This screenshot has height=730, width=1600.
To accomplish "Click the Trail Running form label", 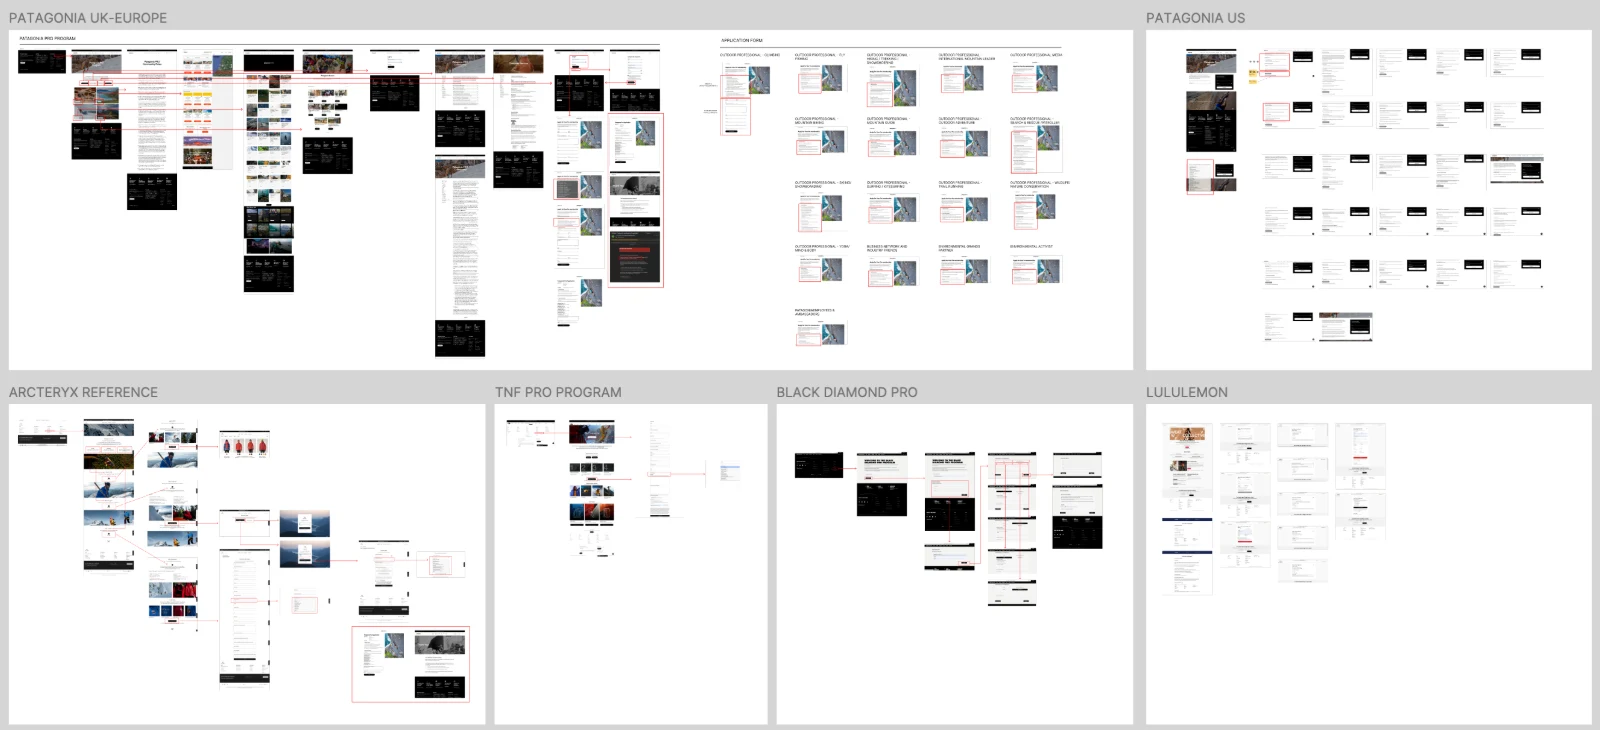I will (960, 185).
